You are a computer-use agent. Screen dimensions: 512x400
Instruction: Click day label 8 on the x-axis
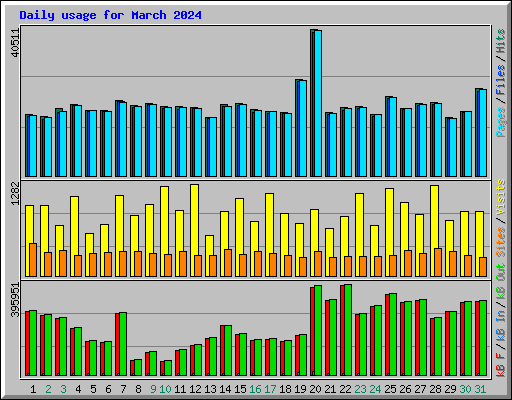[138, 389]
